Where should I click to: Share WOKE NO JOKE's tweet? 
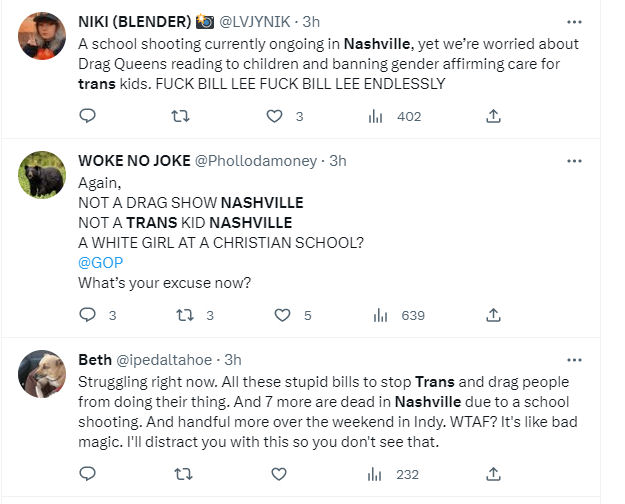pos(493,315)
